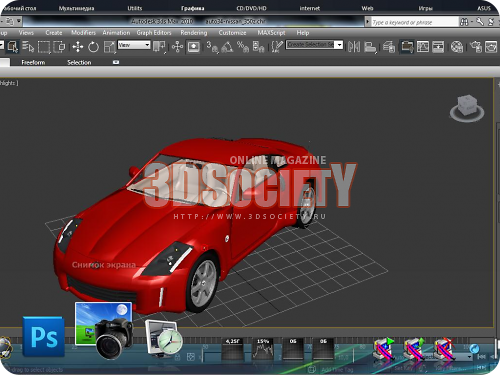Toggle Percent Snap
Viewport: 500px width, 375px height.
[x=243, y=47]
